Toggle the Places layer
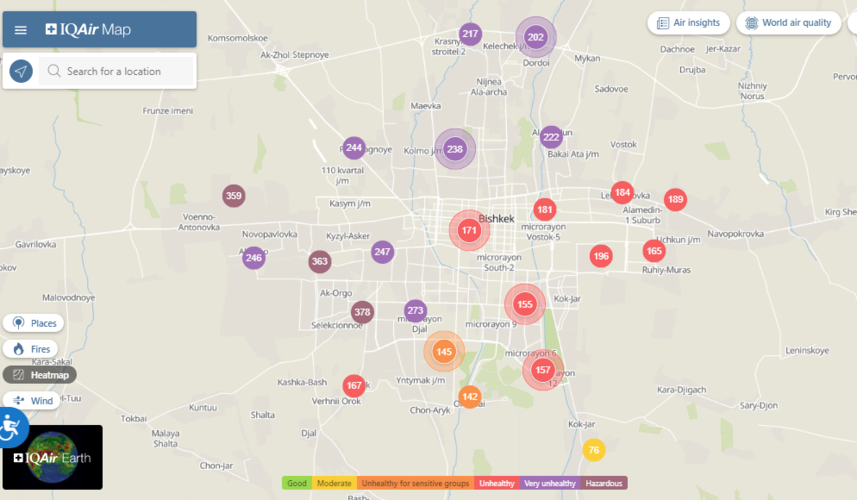Viewport: 857px width, 500px height. pyautogui.click(x=34, y=323)
